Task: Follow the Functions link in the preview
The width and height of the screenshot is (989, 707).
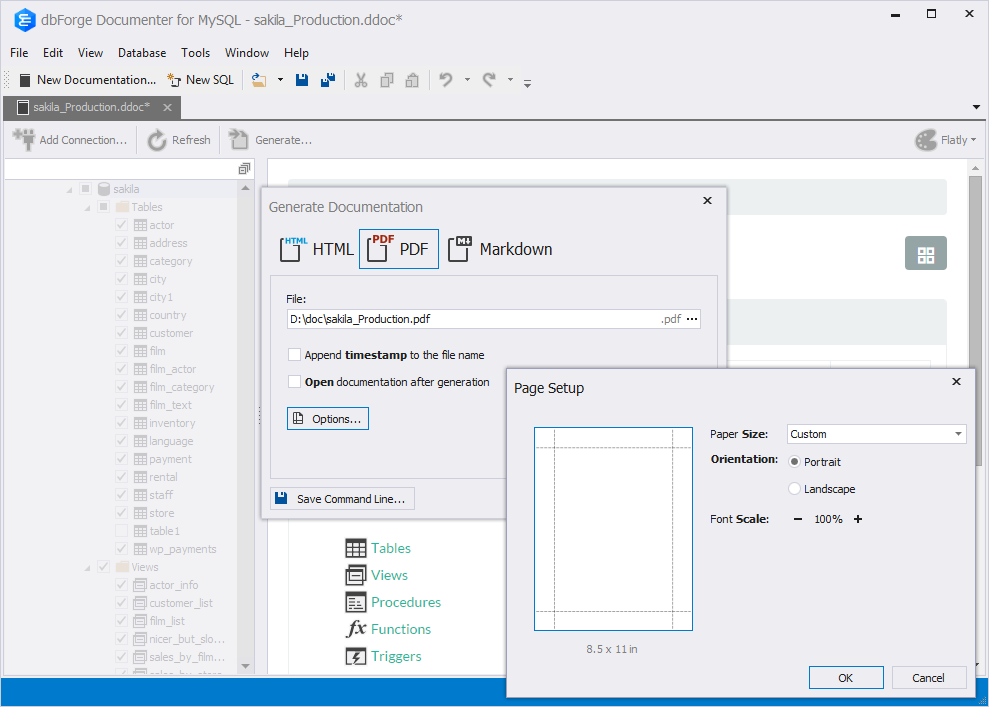Action: (401, 629)
